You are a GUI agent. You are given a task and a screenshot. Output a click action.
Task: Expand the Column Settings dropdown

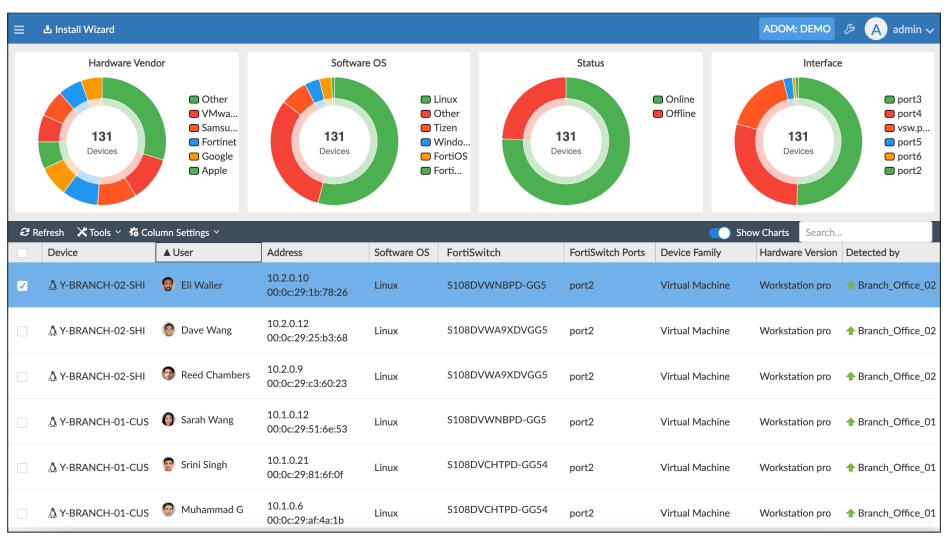[x=217, y=232]
